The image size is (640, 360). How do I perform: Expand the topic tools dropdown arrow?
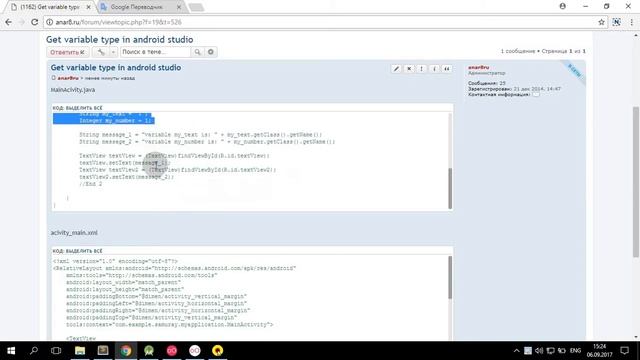[113, 52]
